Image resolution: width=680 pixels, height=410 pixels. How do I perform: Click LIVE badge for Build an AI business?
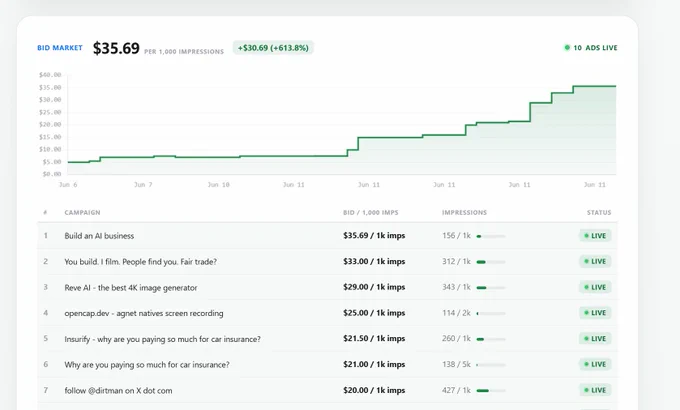tap(595, 236)
